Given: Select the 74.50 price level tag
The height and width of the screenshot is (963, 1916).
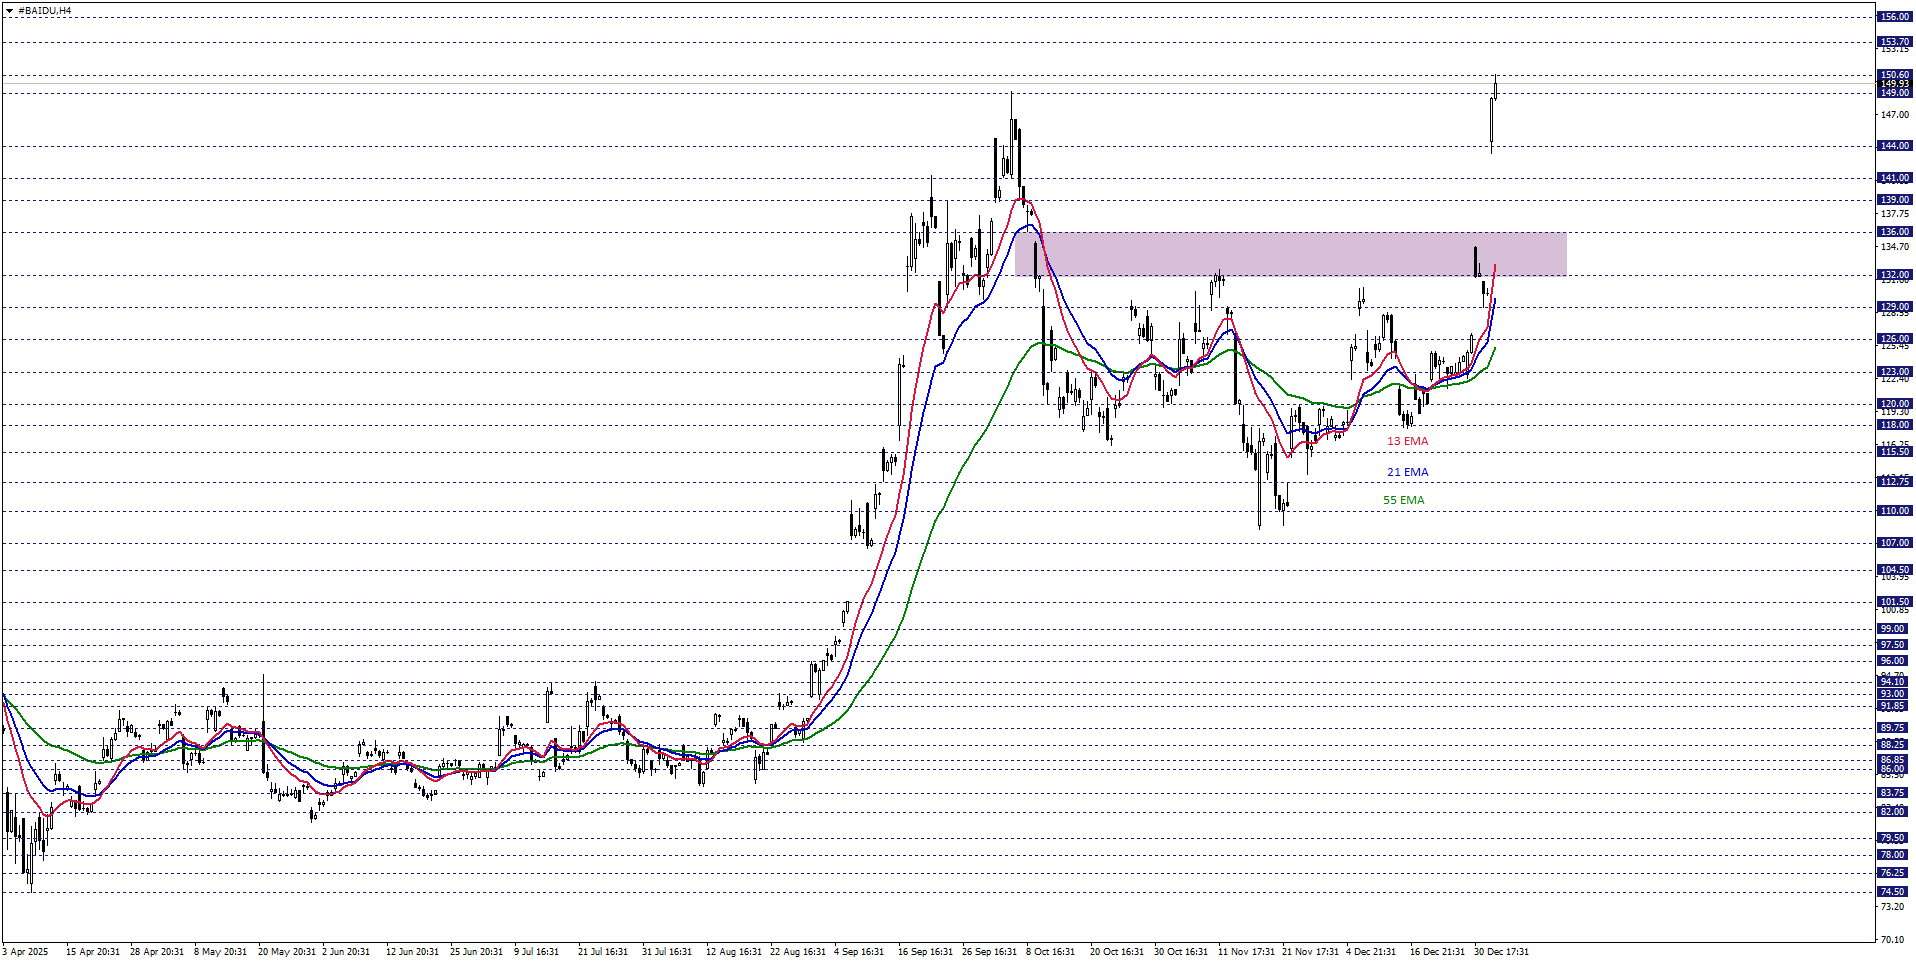Looking at the screenshot, I should pyautogui.click(x=1892, y=892).
